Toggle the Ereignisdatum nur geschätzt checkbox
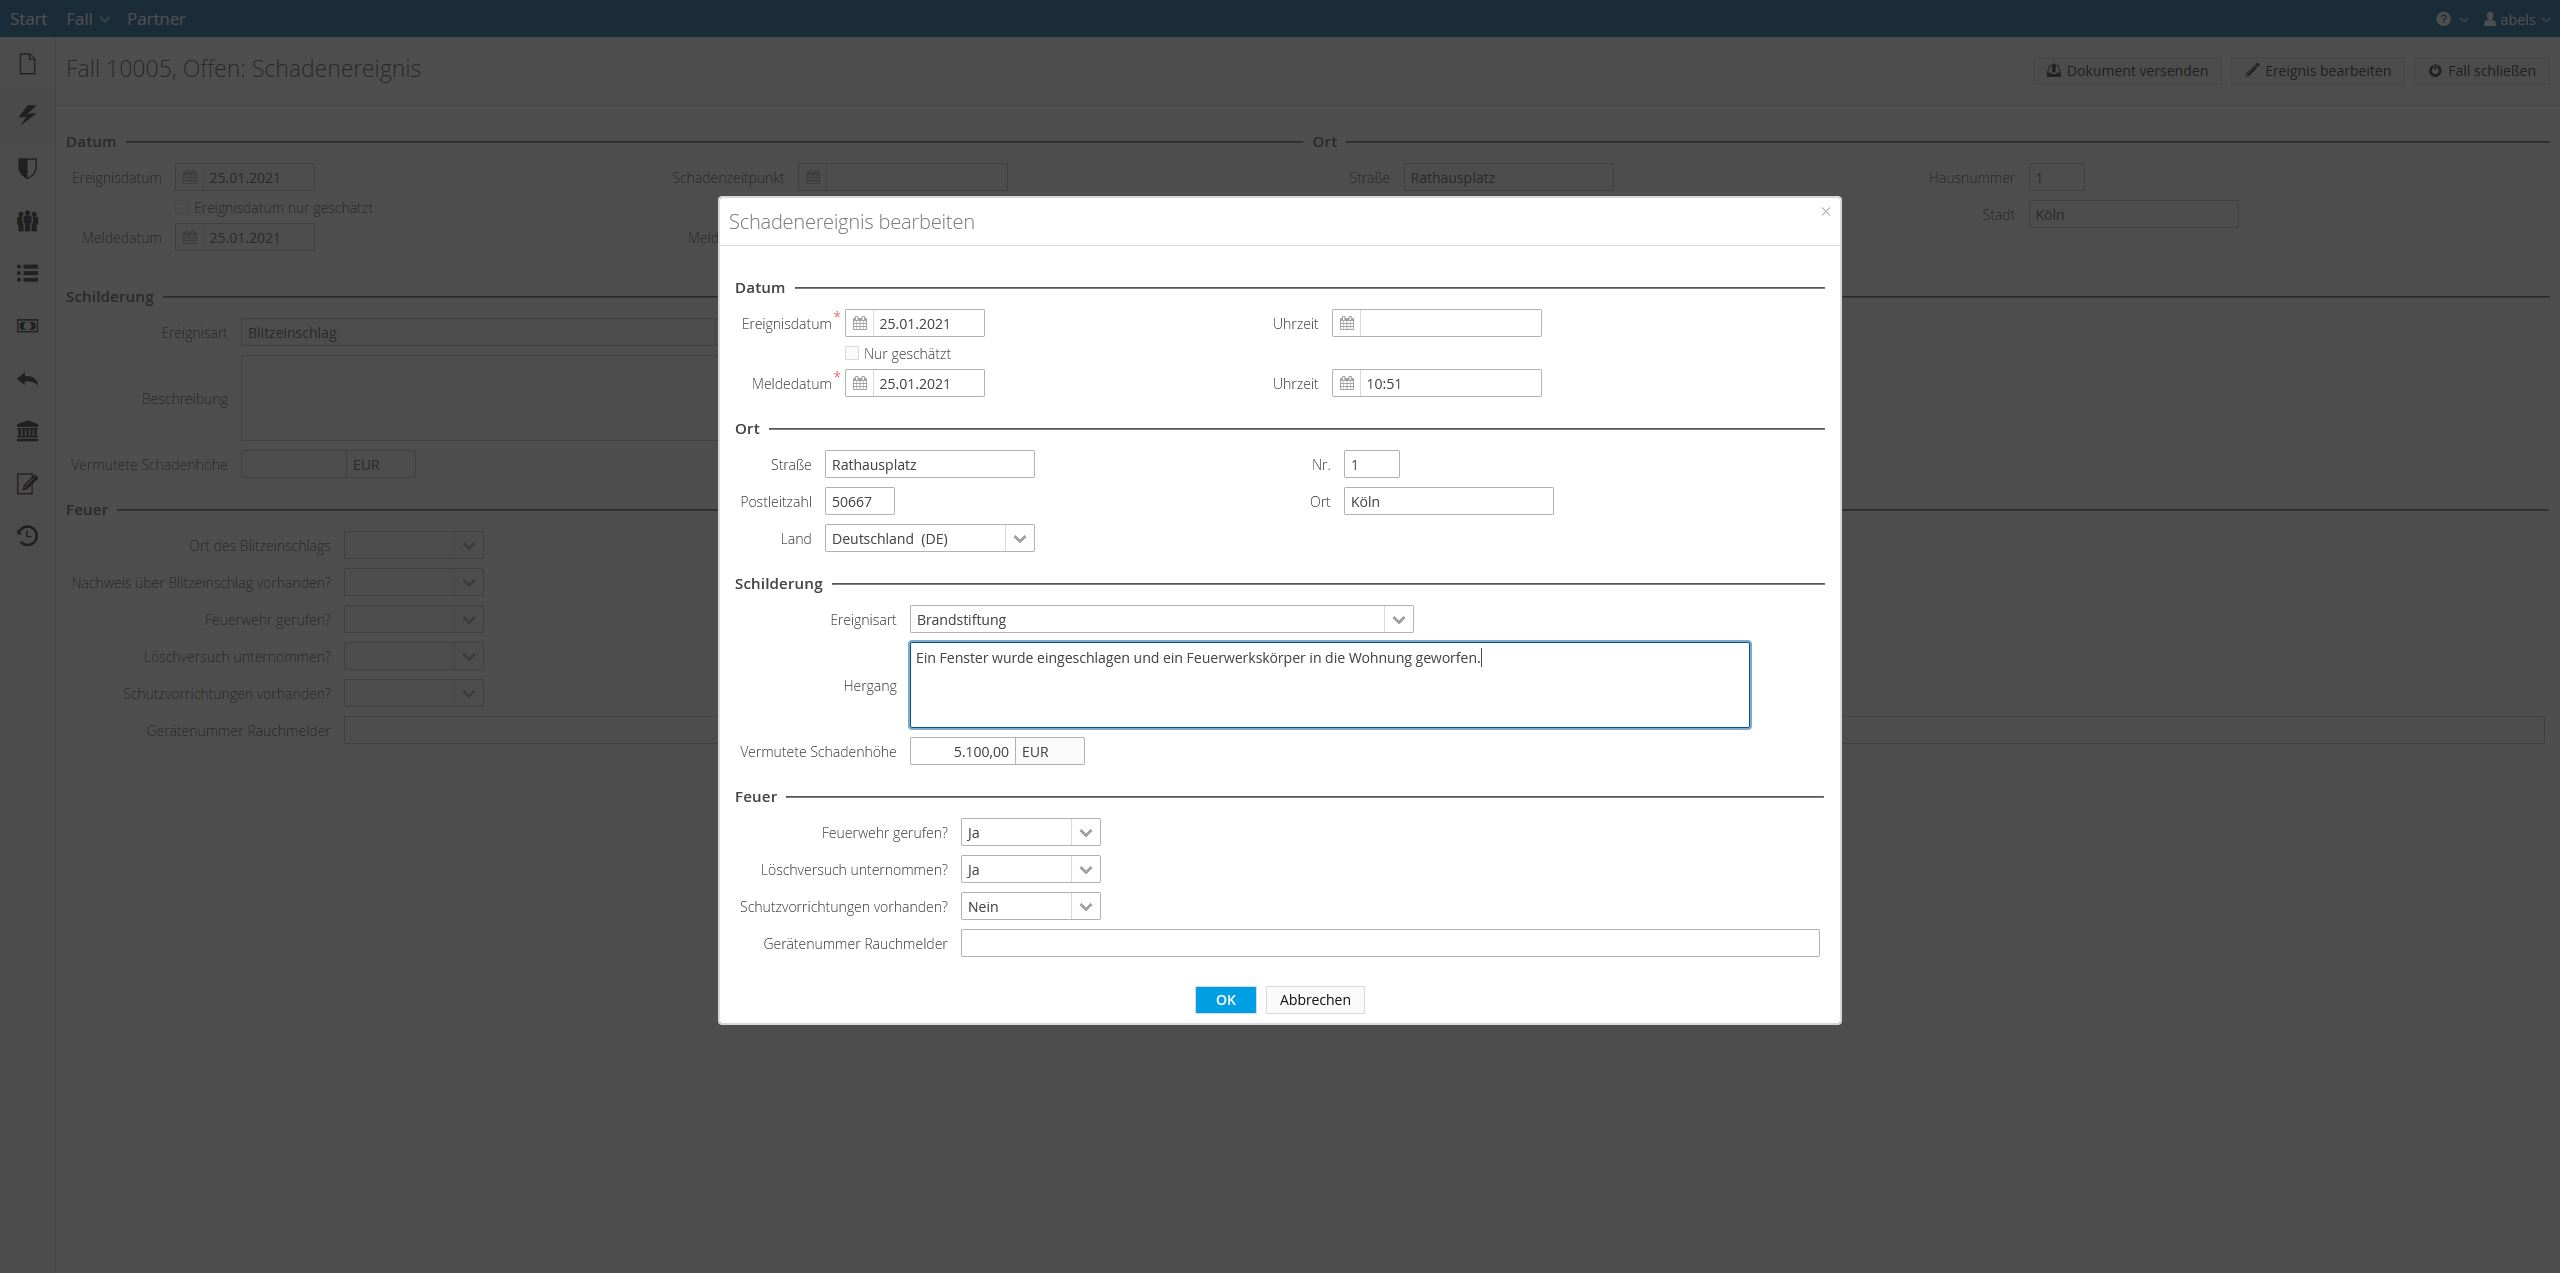The image size is (2560, 1273). (182, 207)
